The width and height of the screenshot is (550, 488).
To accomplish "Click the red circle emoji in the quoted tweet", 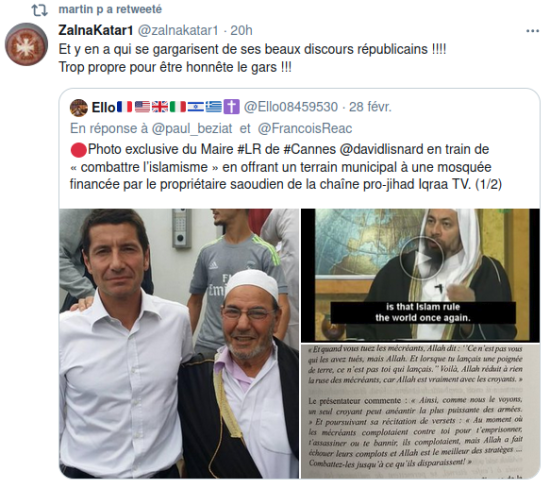I will click(79, 150).
